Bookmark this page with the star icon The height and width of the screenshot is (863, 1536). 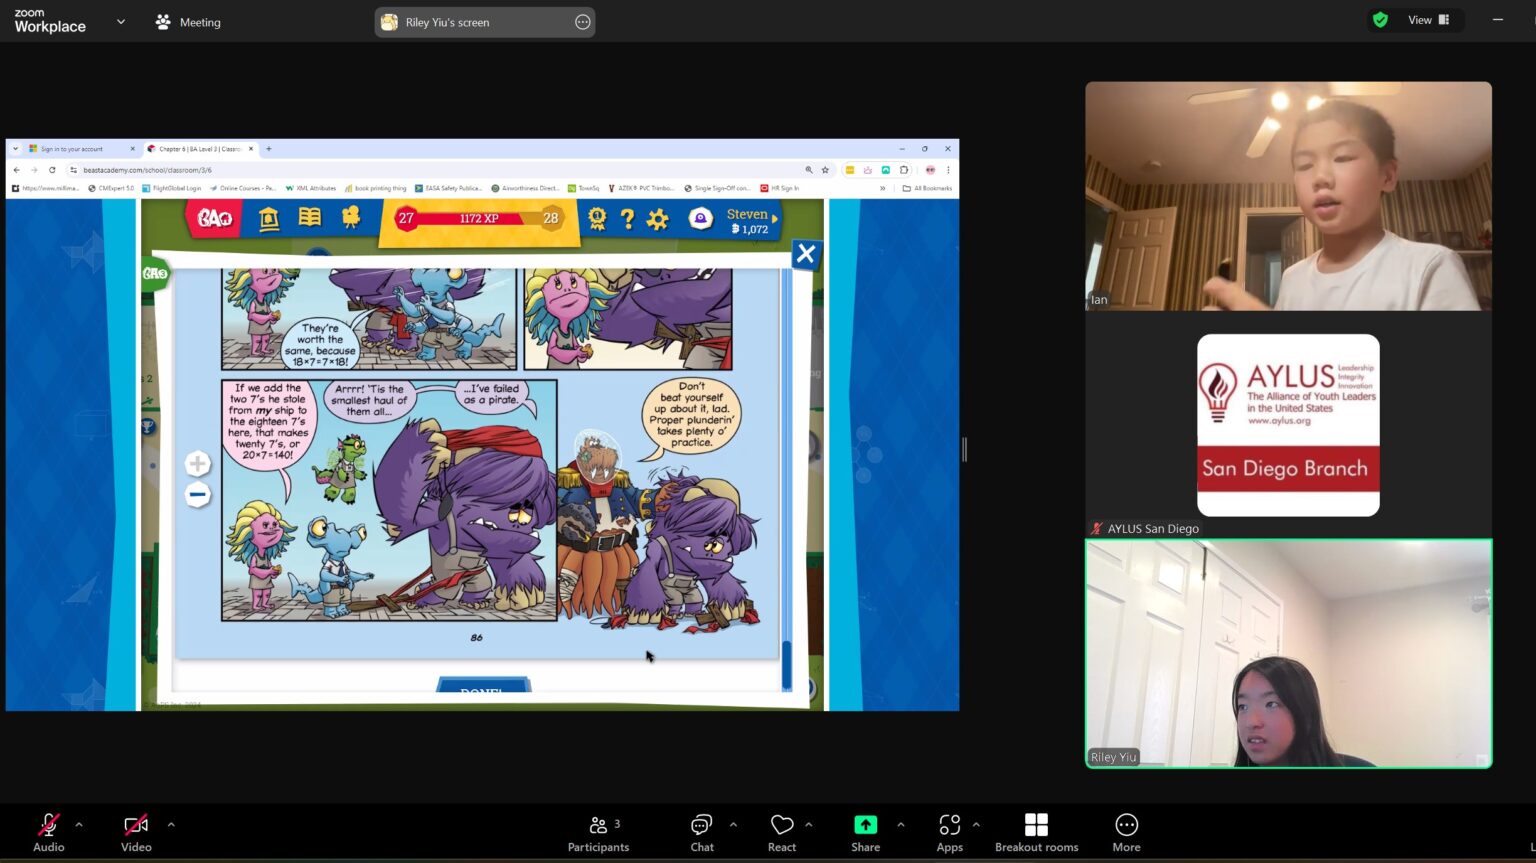(x=825, y=170)
